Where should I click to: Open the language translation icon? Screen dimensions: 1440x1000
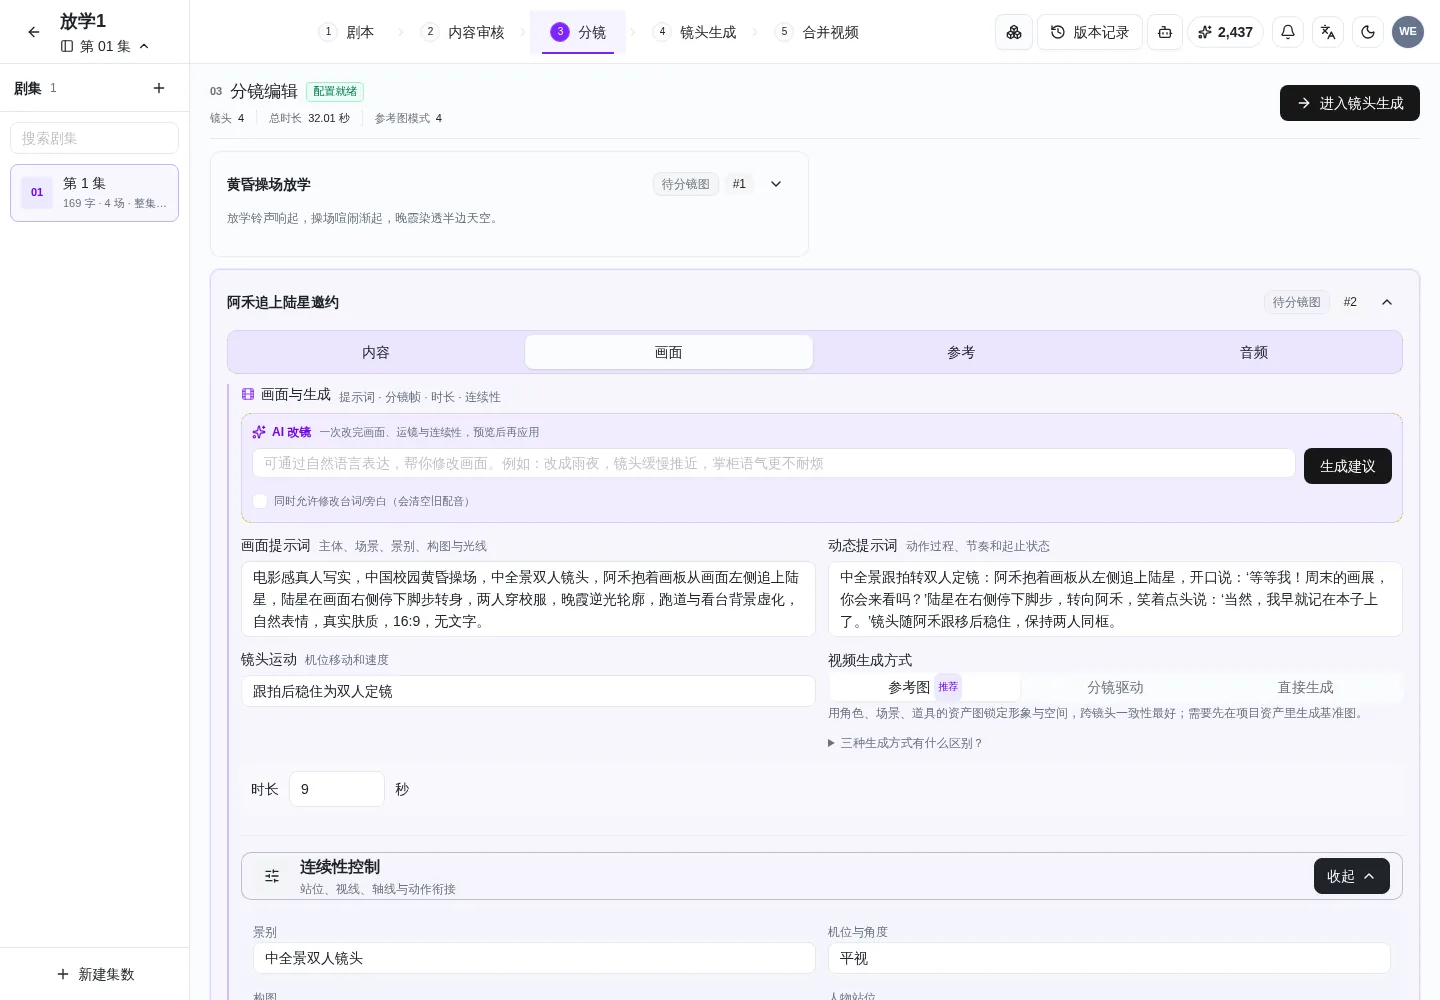1328,32
